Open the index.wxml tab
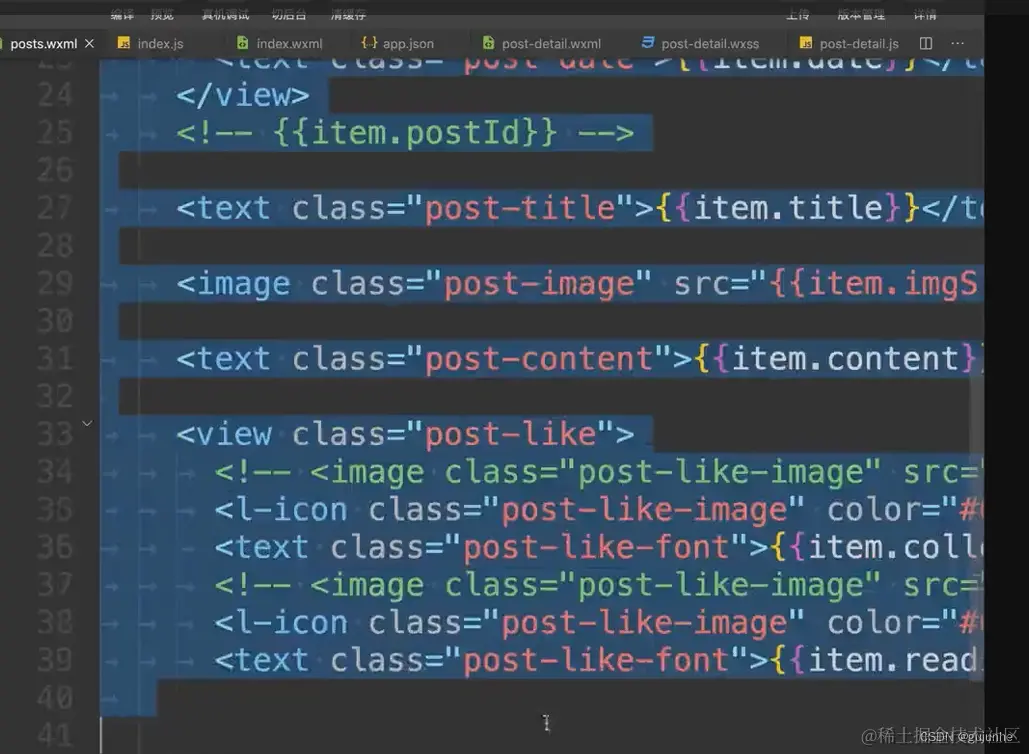1029x754 pixels. (x=280, y=43)
